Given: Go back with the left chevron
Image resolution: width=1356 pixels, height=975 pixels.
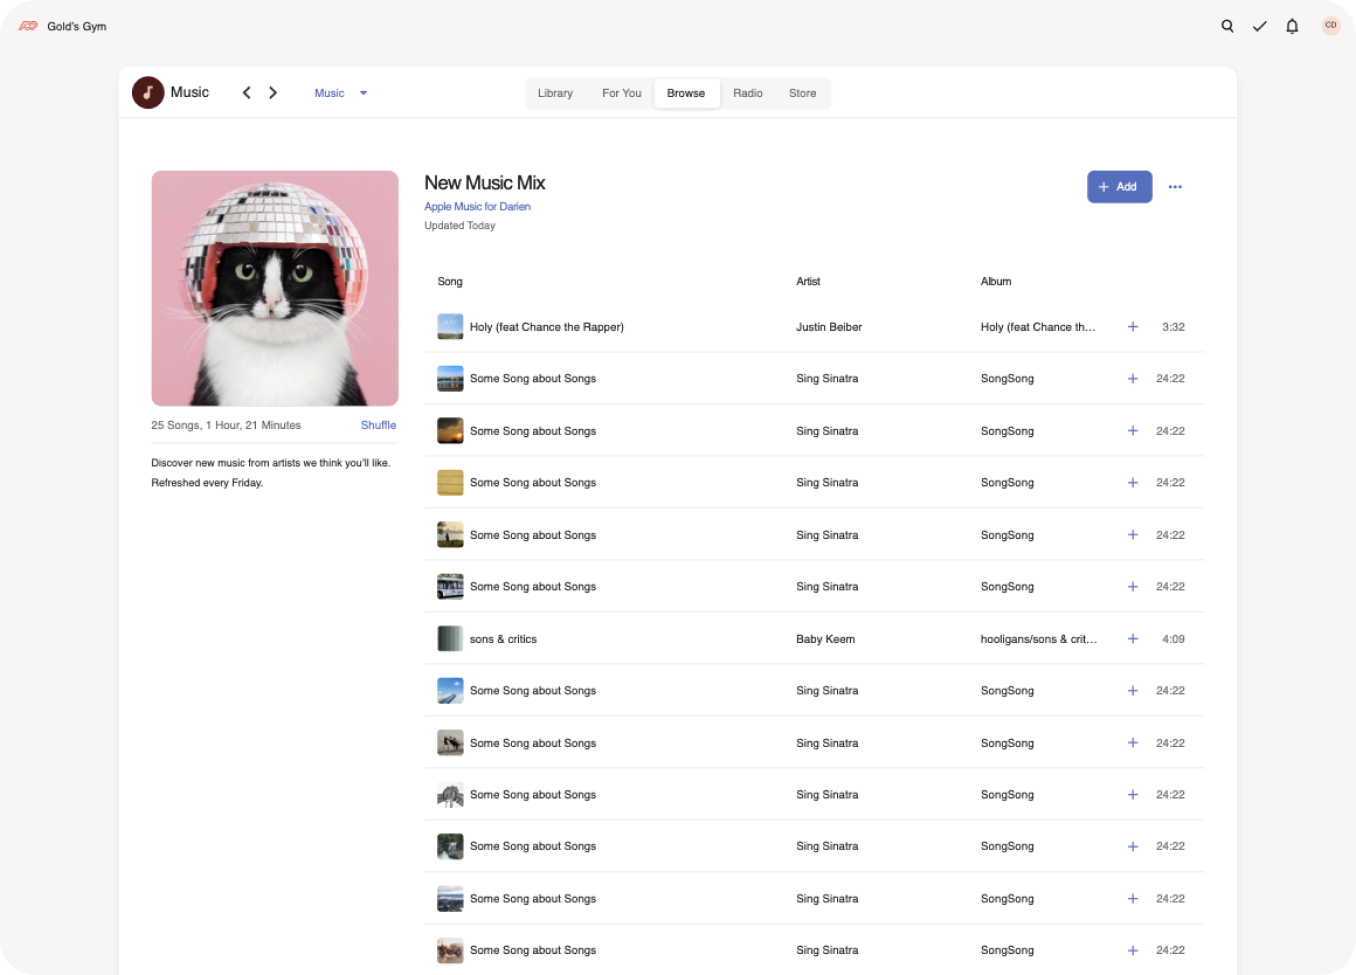Looking at the screenshot, I should click(246, 93).
